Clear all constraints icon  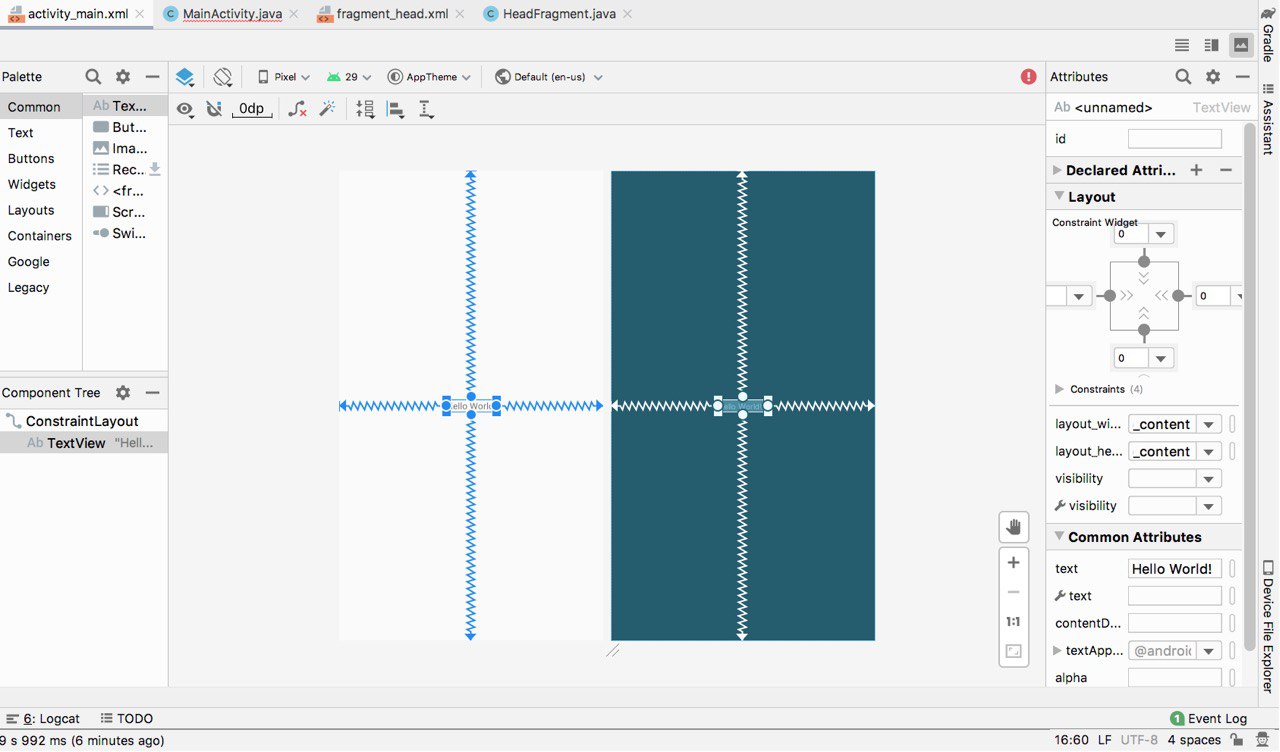(297, 109)
